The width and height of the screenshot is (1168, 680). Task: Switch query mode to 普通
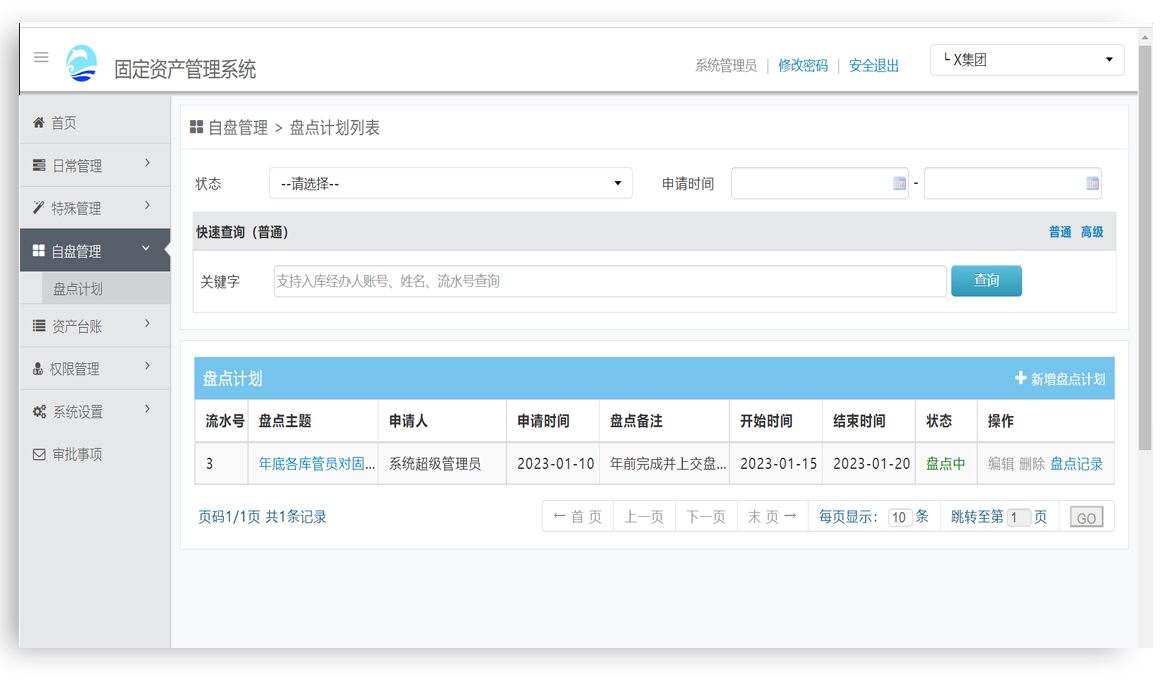[x=1060, y=231]
